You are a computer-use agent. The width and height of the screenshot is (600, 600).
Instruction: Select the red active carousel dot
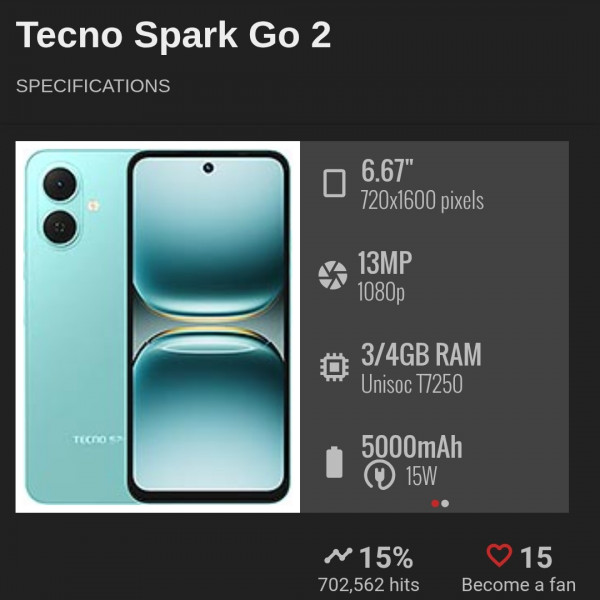435,503
